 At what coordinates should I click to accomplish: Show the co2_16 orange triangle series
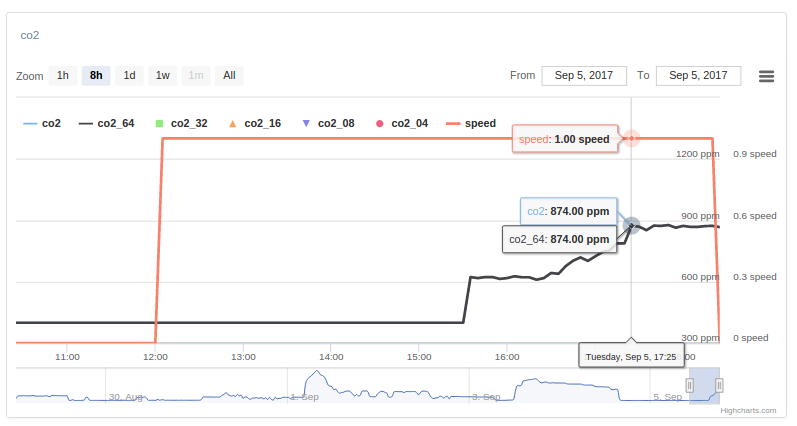click(x=255, y=124)
